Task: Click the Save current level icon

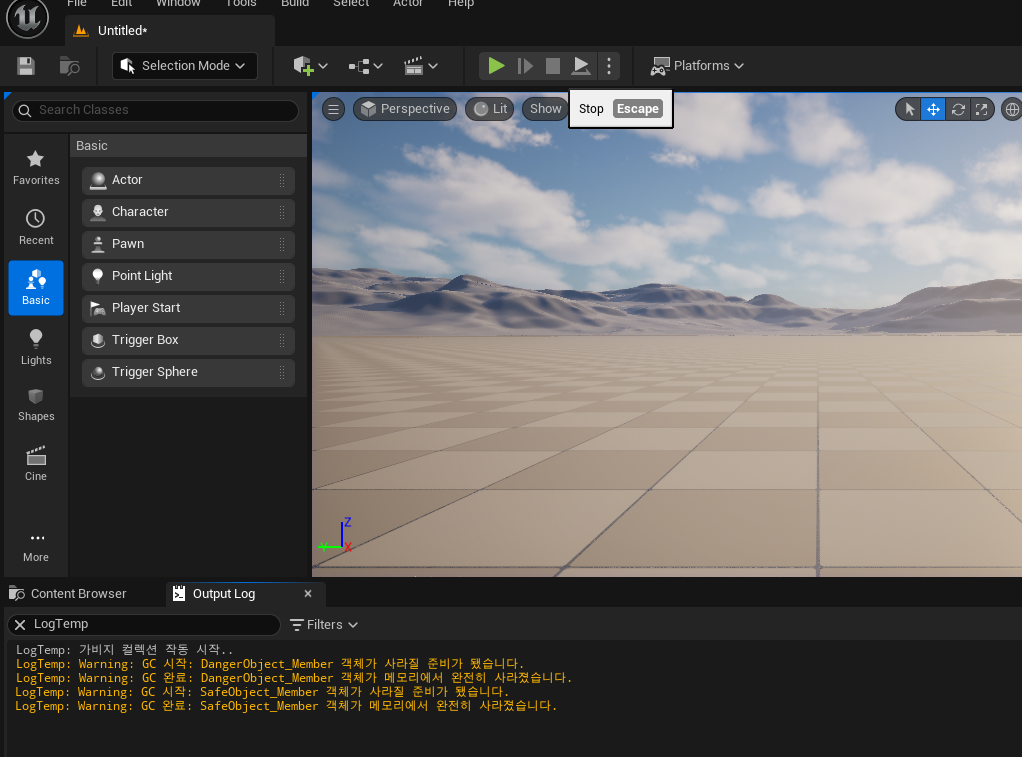Action: pos(25,66)
